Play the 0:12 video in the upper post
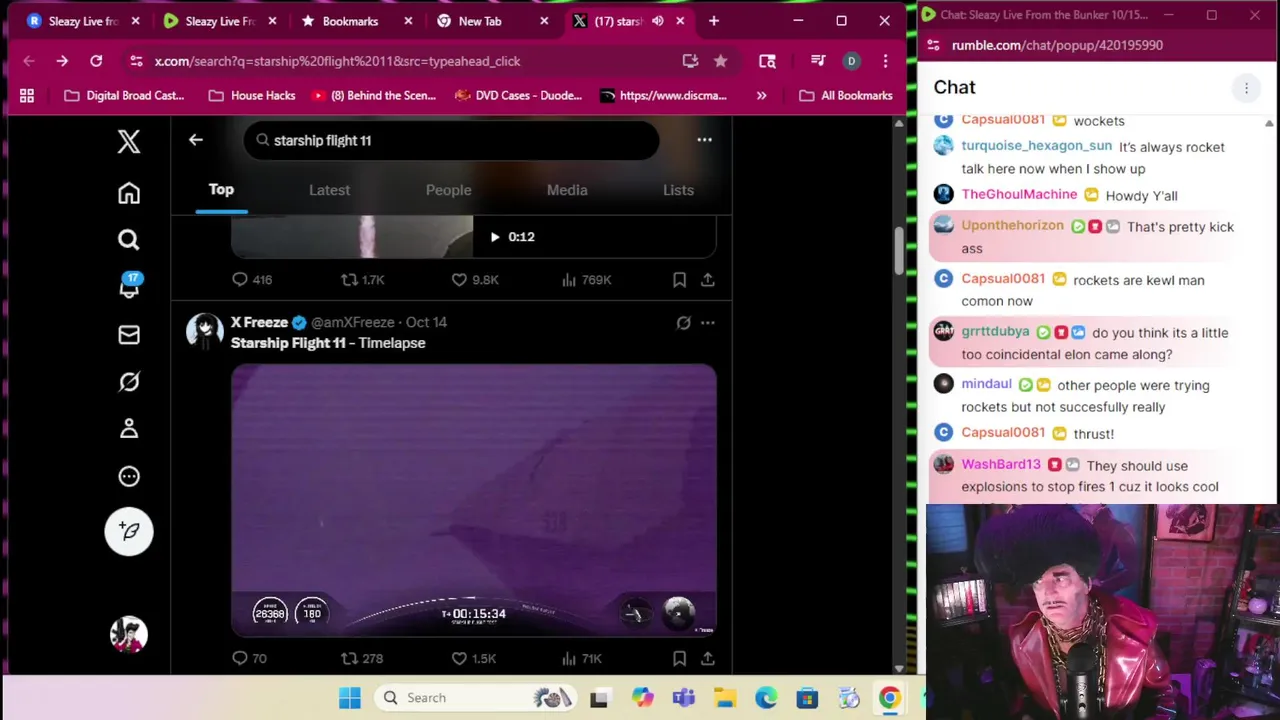 click(494, 237)
